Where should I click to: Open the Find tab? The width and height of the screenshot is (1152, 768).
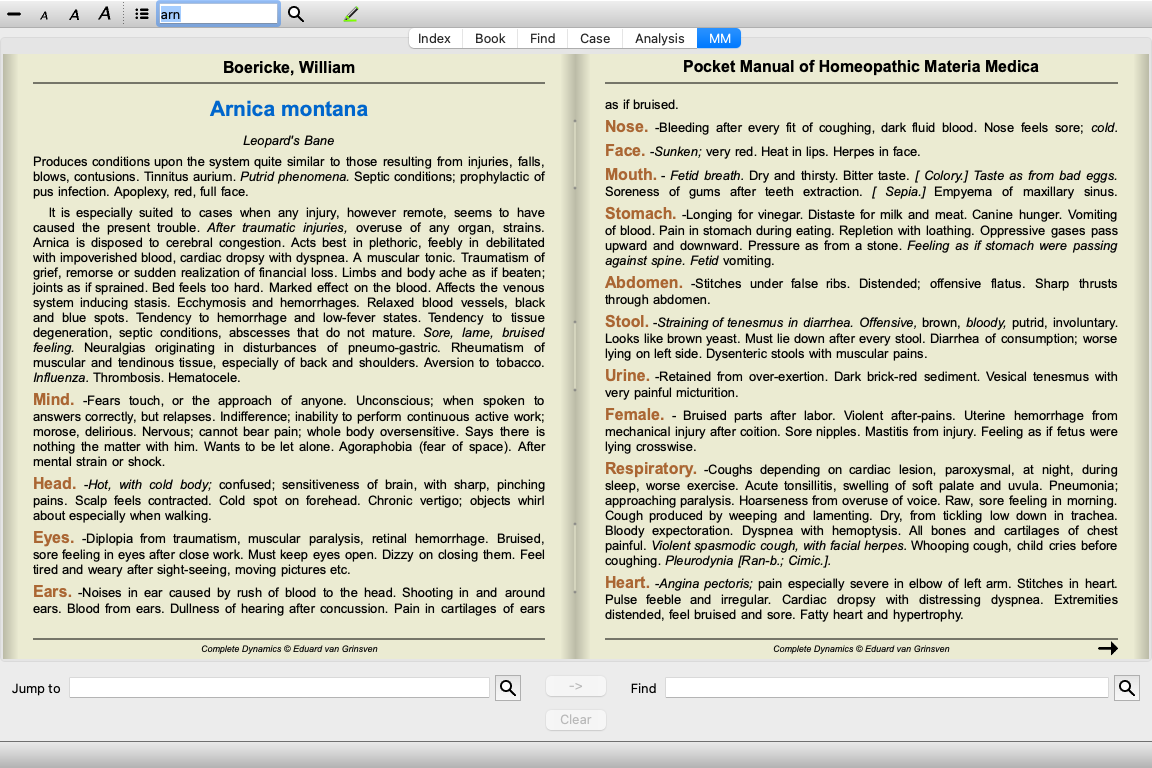(542, 38)
